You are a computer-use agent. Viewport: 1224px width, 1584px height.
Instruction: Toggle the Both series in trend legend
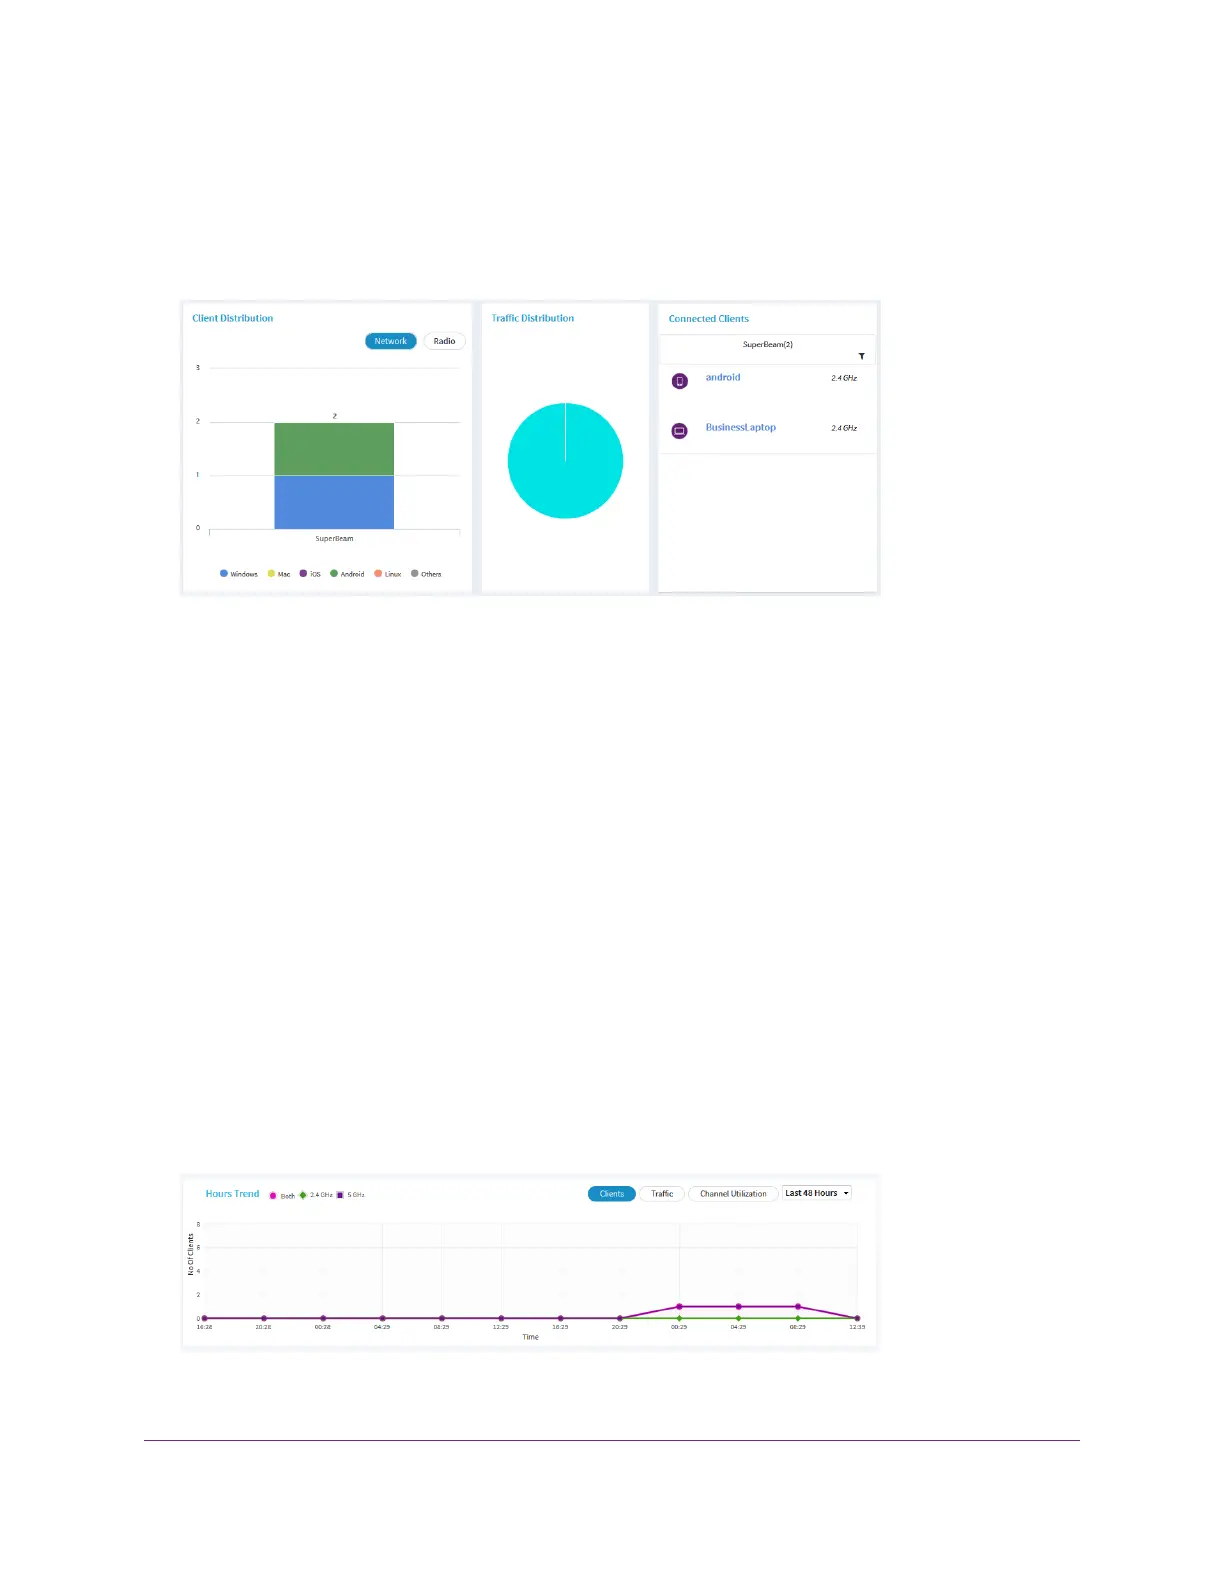pyautogui.click(x=282, y=1196)
